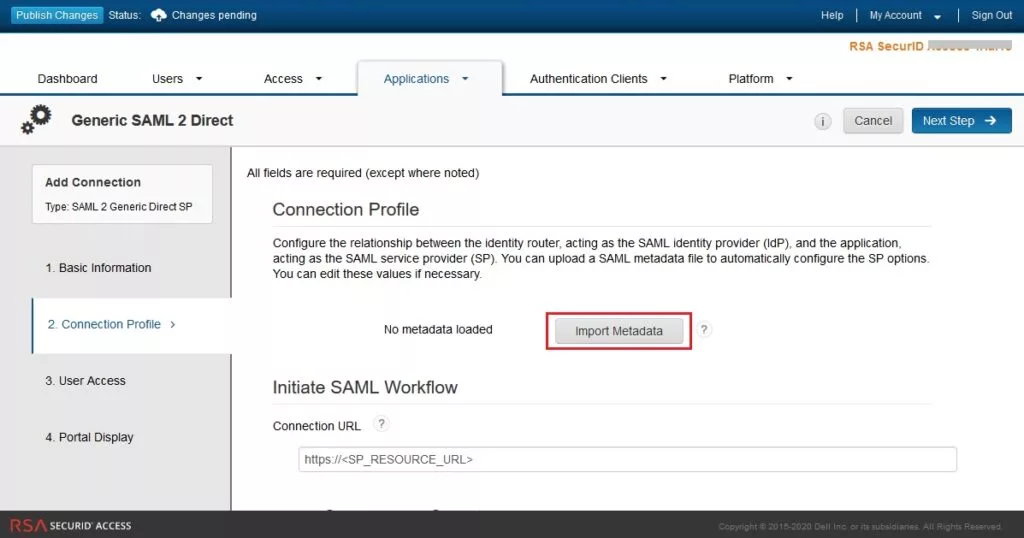Screen dimensions: 1024x538
Task: Click the 'Type: SAML 2 Generic Direct SP' text
Action: click(x=119, y=206)
